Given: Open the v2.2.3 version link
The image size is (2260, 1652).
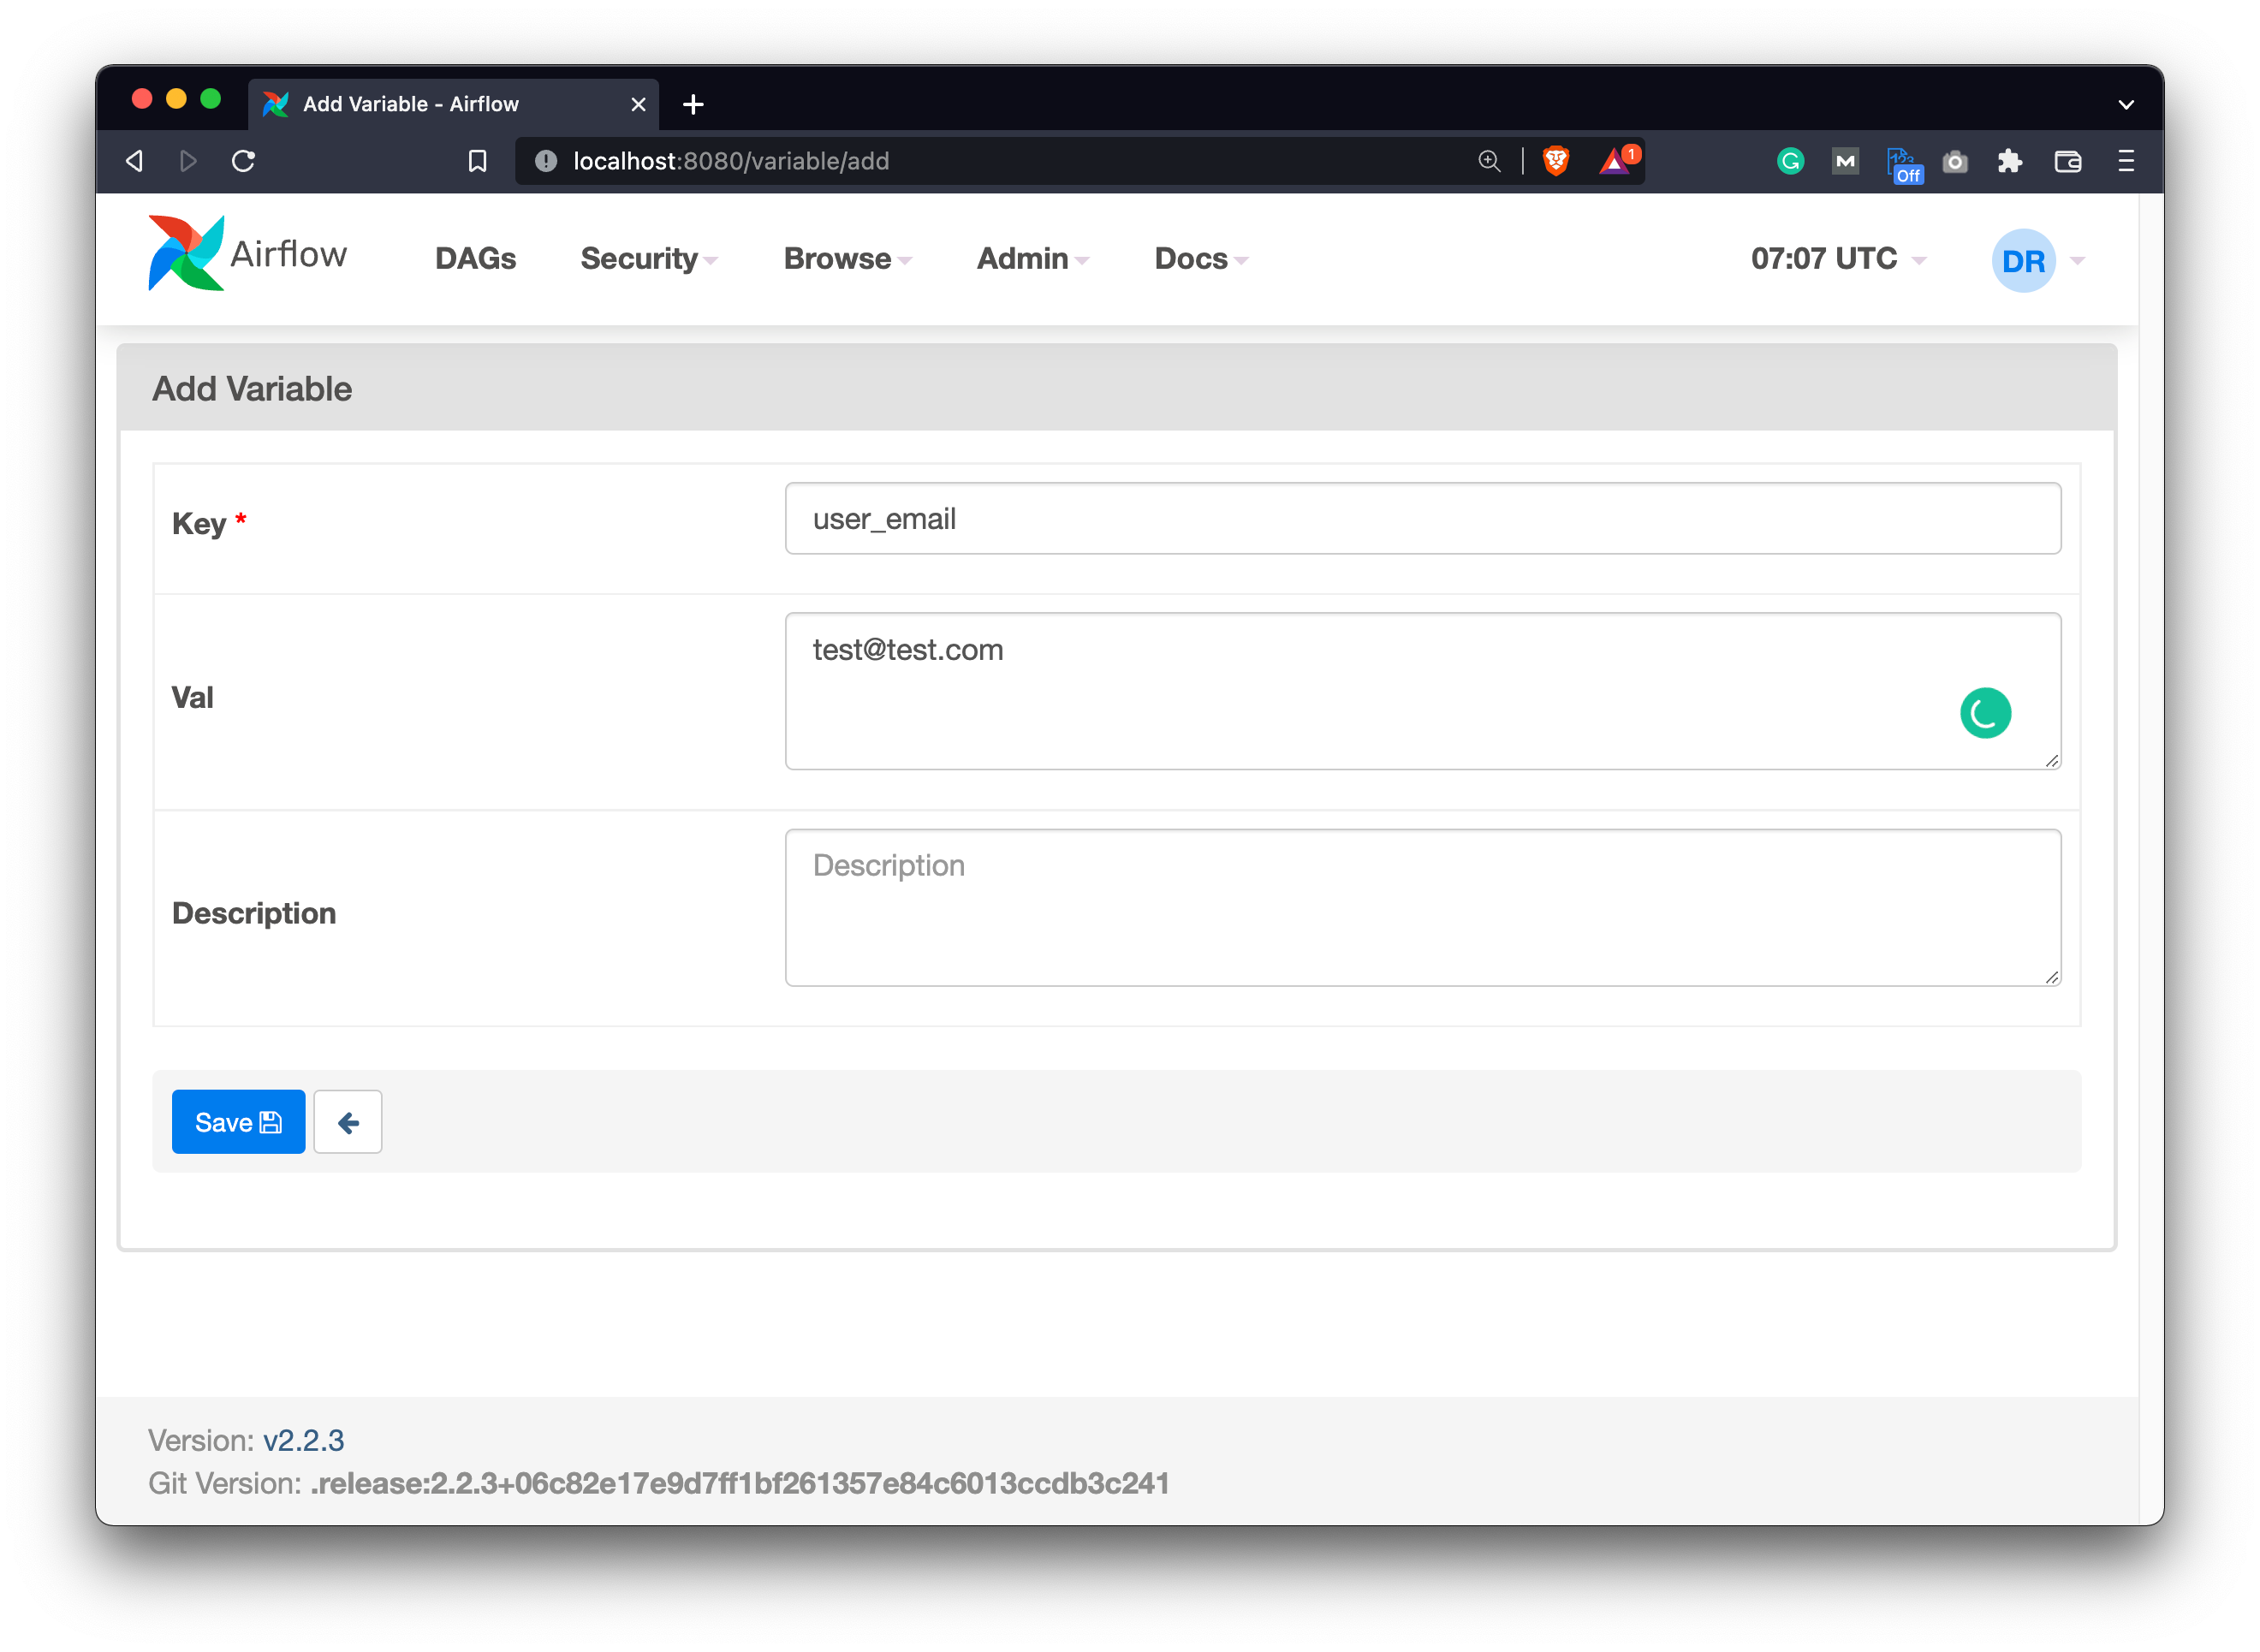Looking at the screenshot, I should (x=303, y=1440).
